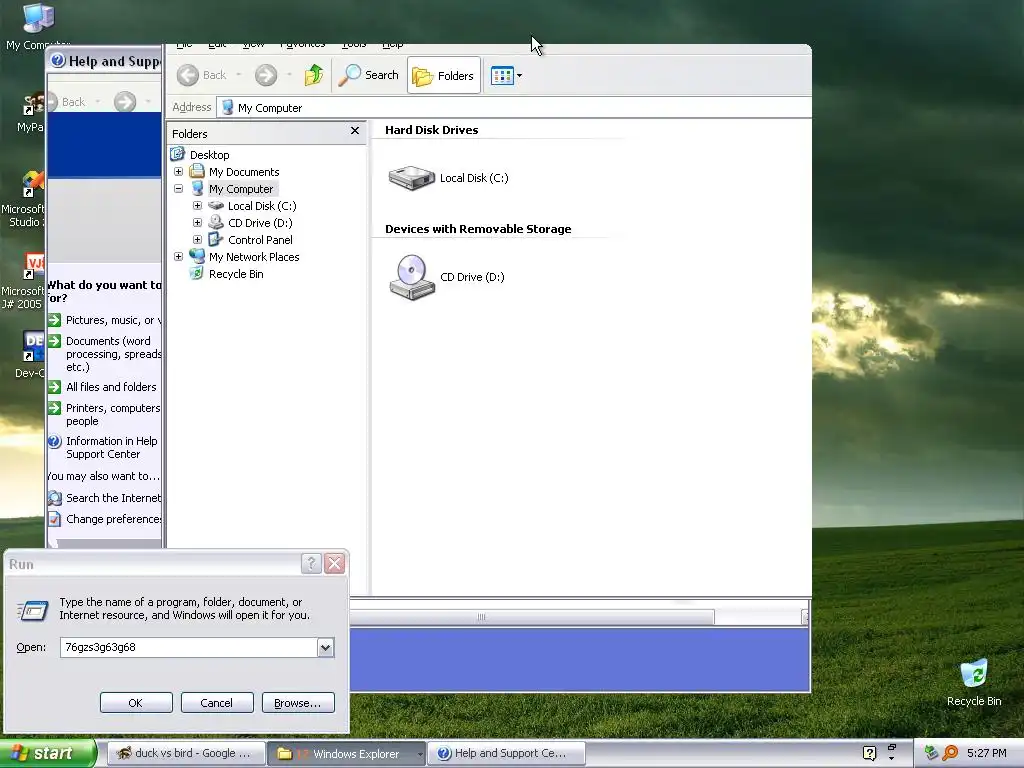This screenshot has height=768, width=1024.
Task: Expand CD Drive (D:) tree node
Action: (x=197, y=223)
